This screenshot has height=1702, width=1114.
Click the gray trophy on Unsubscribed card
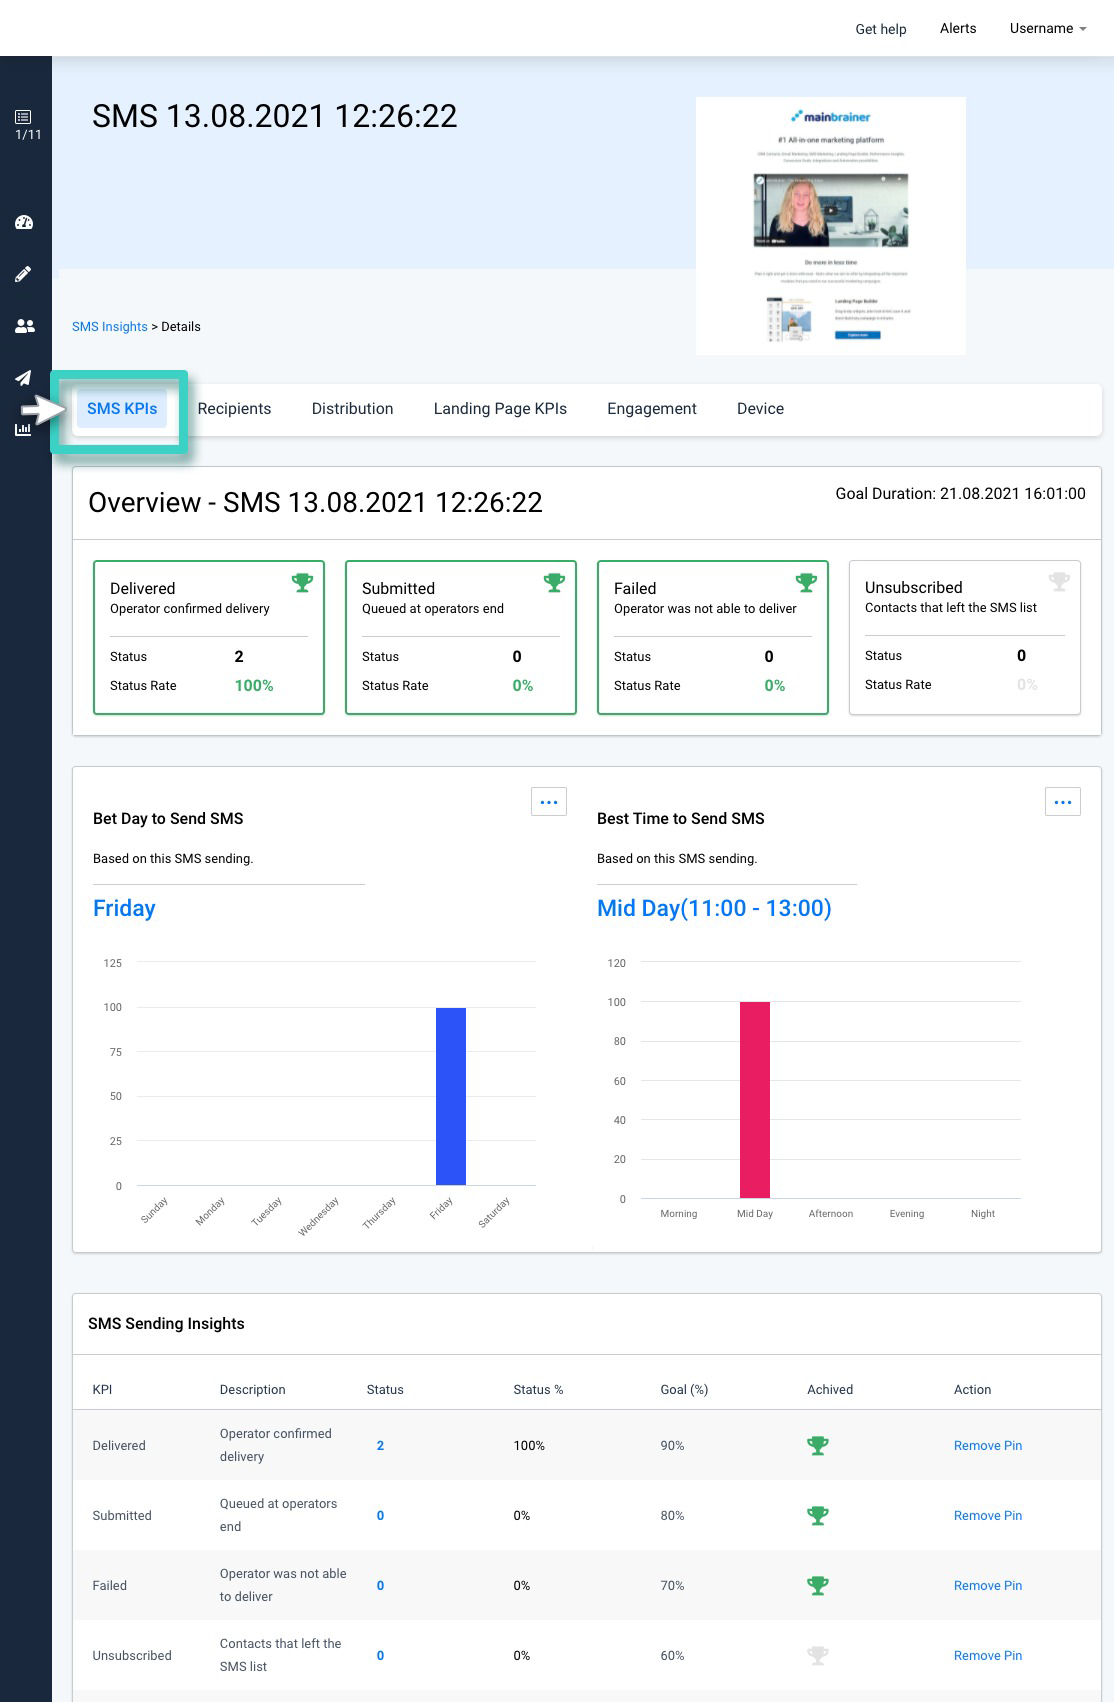click(x=1059, y=581)
